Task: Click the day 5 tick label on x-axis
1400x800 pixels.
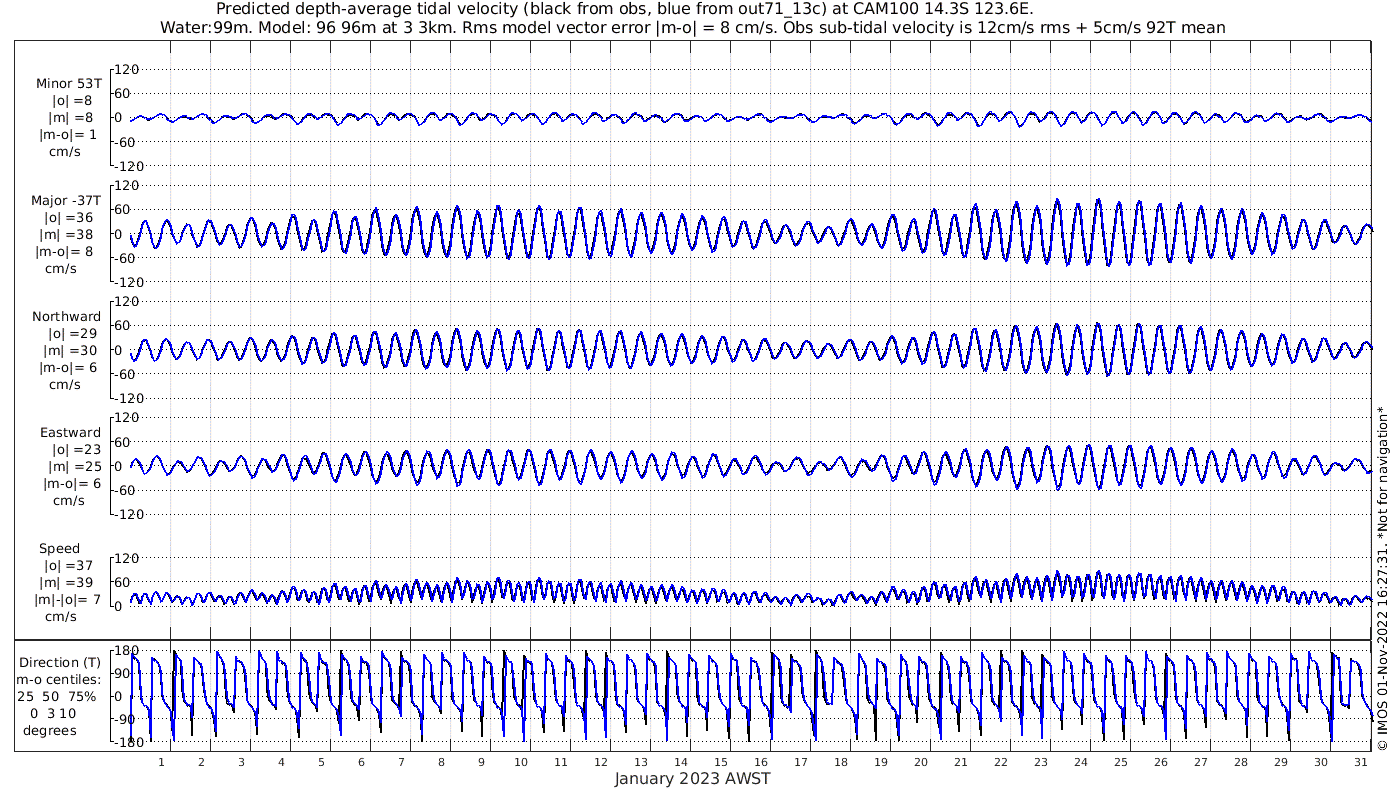Action: (x=321, y=762)
